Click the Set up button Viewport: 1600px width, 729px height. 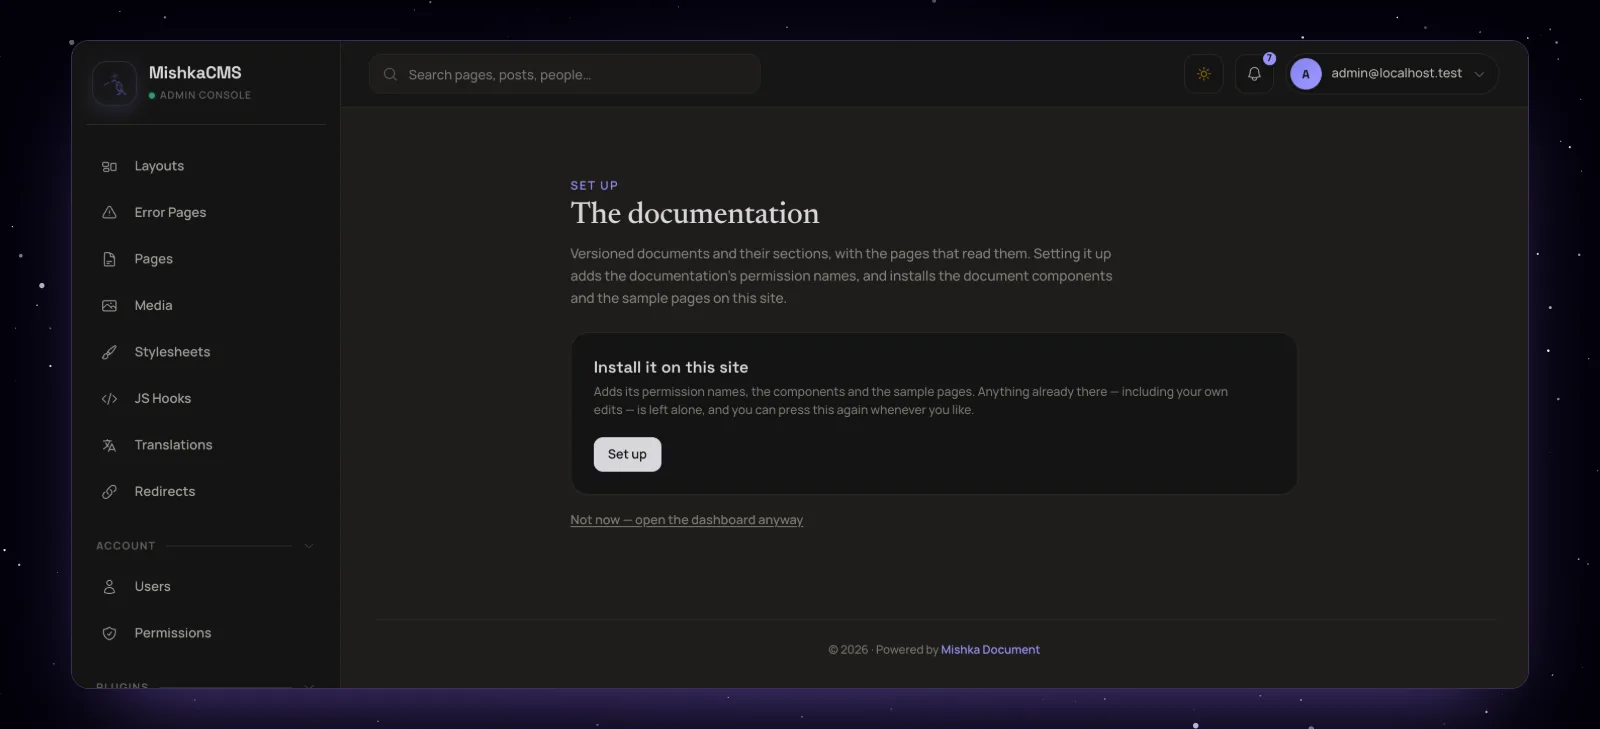tap(627, 454)
